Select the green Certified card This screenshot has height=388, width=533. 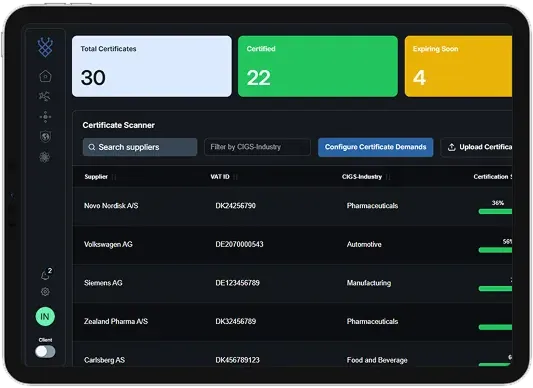click(318, 66)
